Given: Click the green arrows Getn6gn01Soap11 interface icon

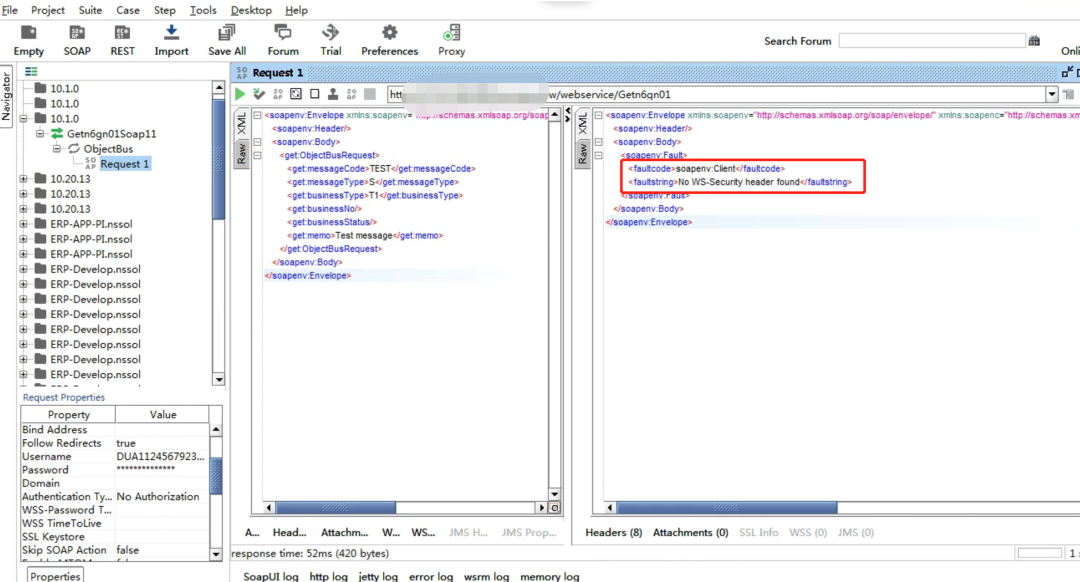Looking at the screenshot, I should pyautogui.click(x=57, y=134).
